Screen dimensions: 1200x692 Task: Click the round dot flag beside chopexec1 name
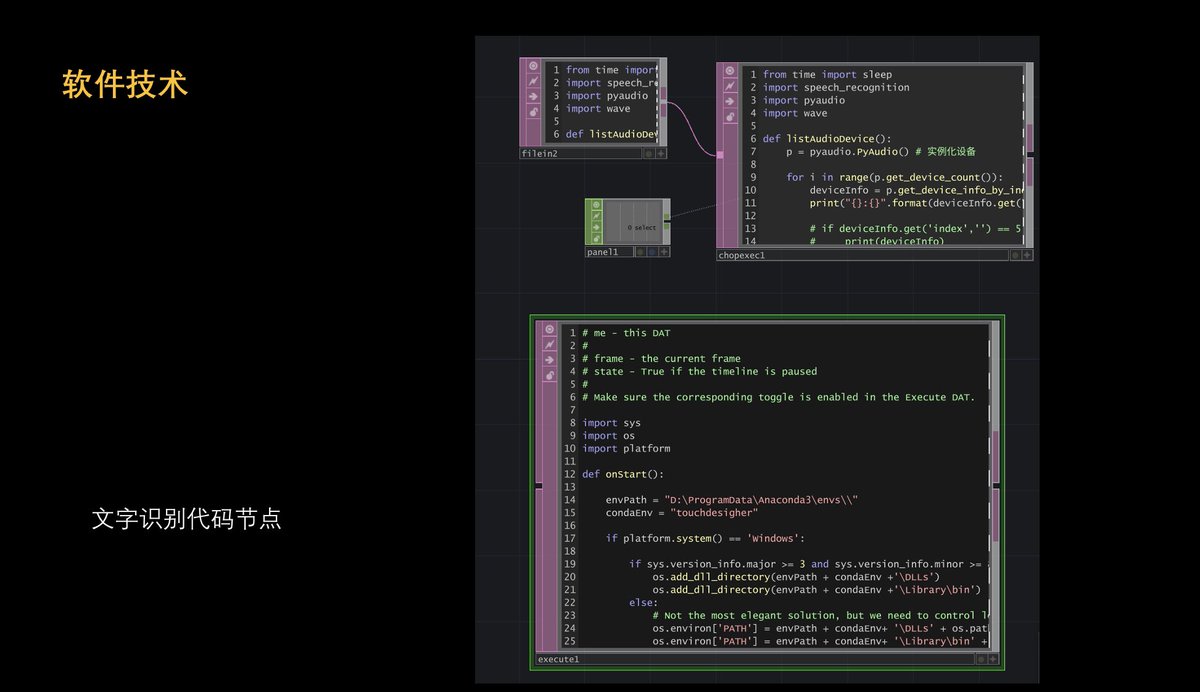(x=1015, y=255)
